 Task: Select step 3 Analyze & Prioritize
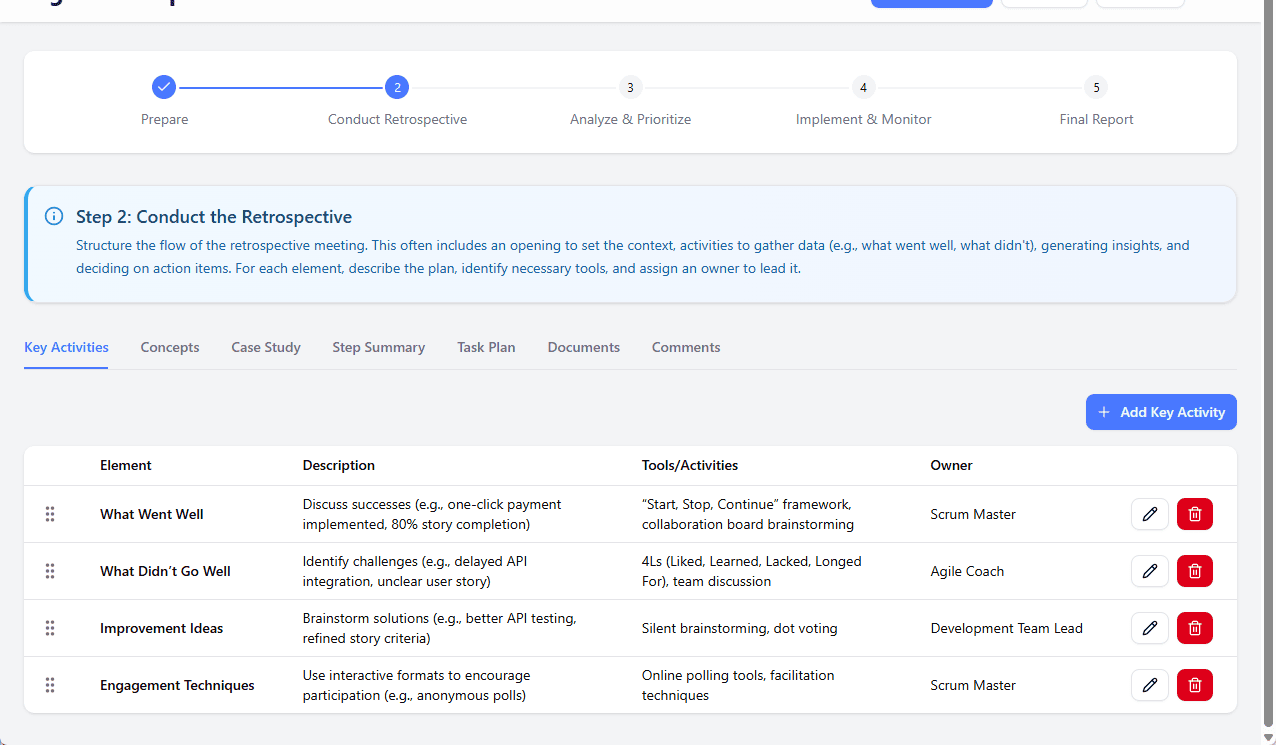click(x=630, y=87)
